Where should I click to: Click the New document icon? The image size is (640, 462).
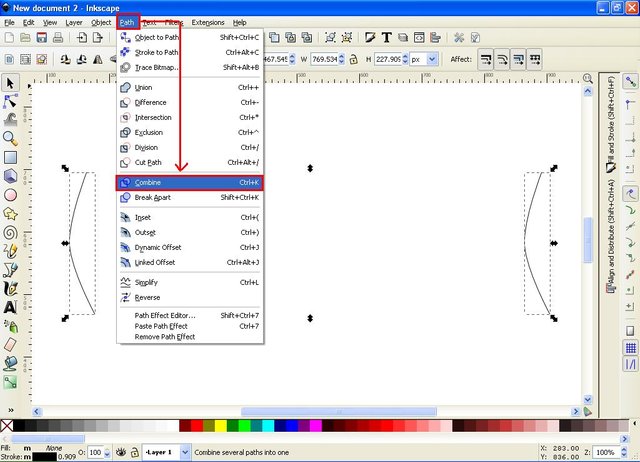9,38
